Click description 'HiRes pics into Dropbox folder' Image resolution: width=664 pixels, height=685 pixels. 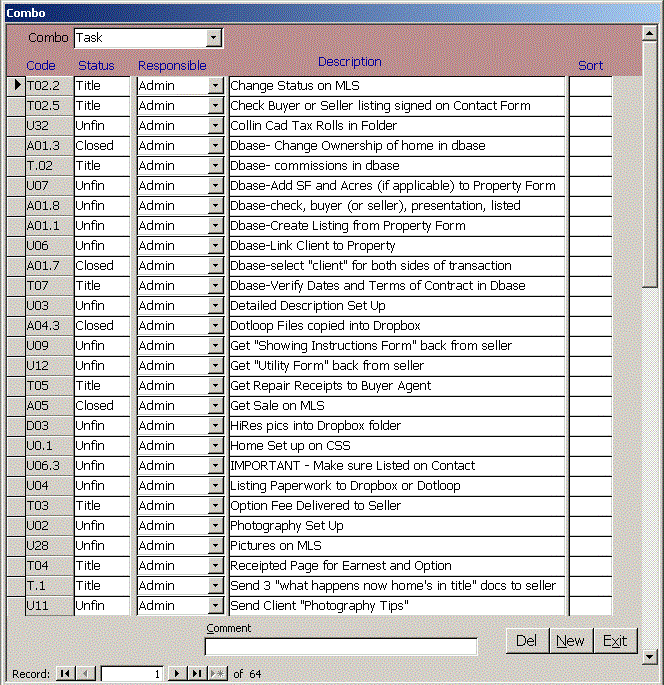397,426
